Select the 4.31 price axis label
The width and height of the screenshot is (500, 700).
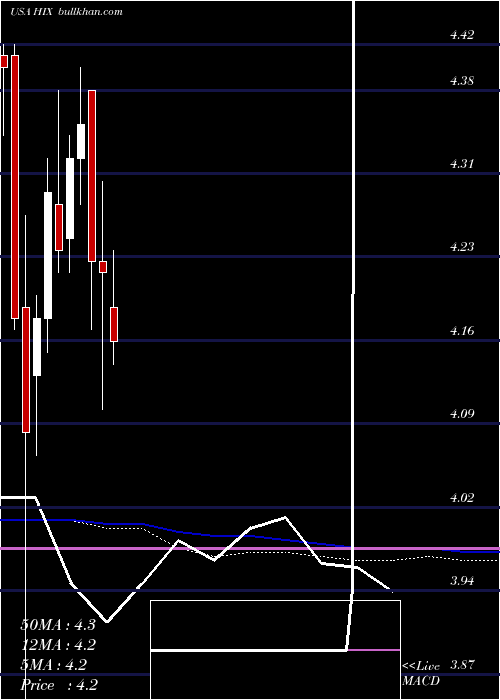462,164
